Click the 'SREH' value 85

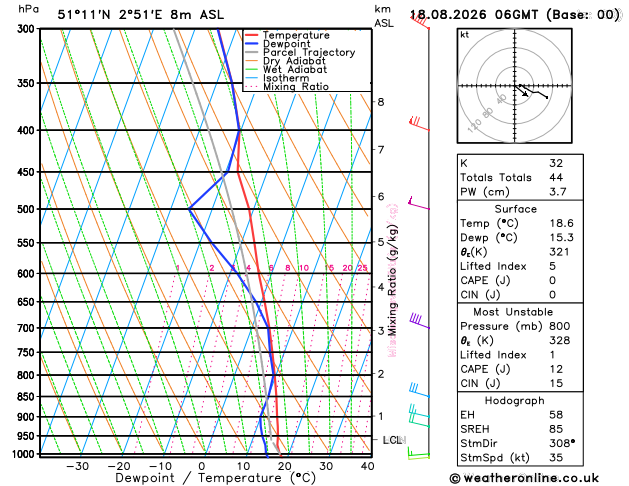pos(556,429)
